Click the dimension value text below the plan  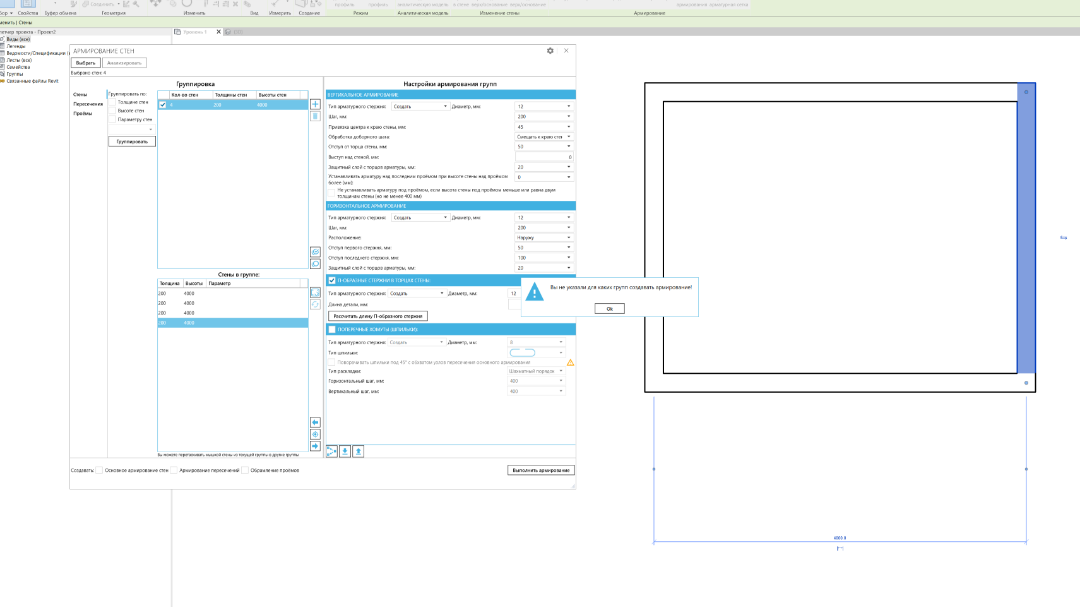click(840, 537)
